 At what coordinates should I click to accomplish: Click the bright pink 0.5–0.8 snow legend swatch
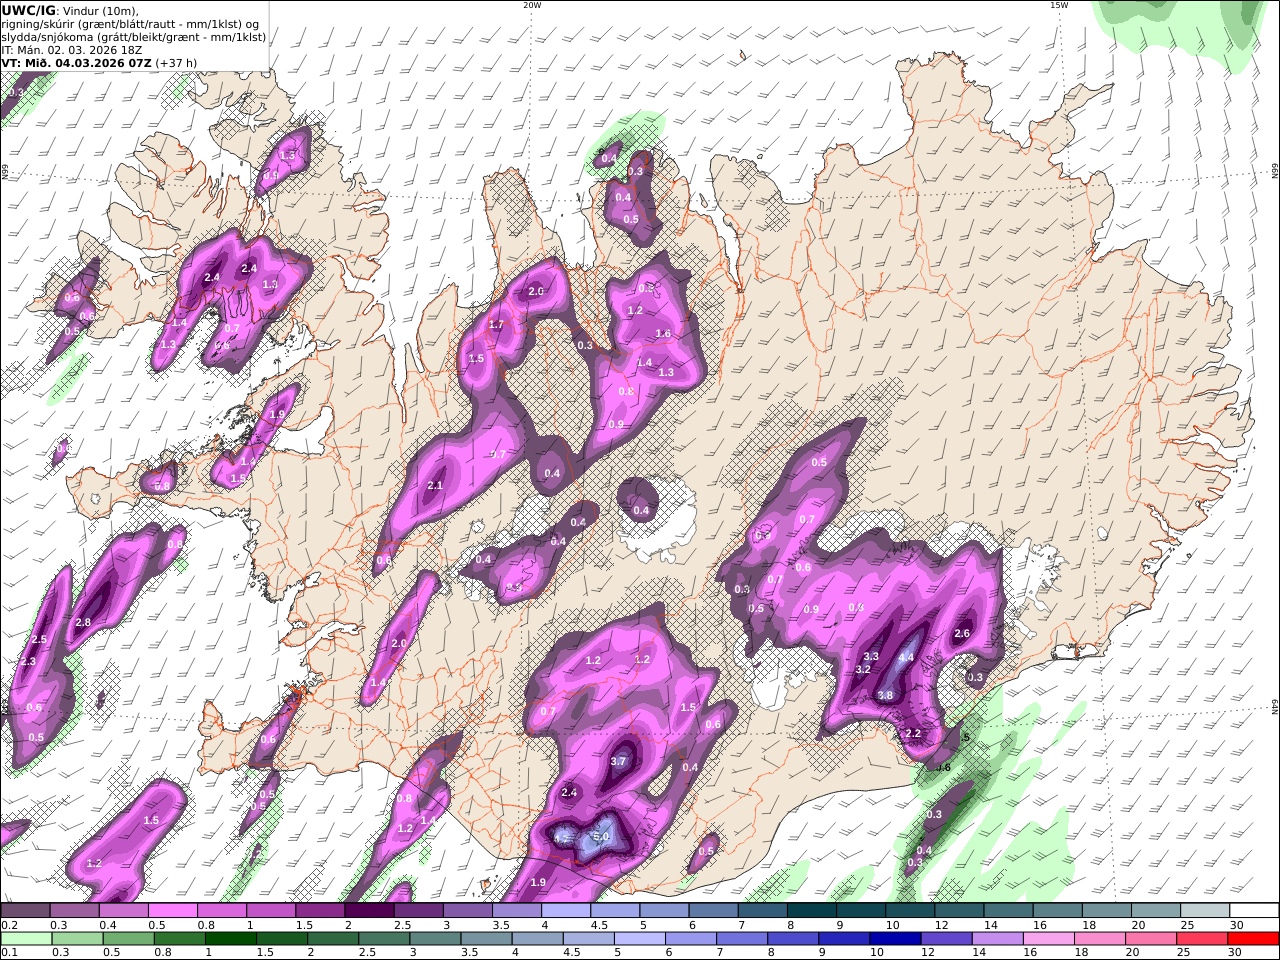click(x=173, y=911)
